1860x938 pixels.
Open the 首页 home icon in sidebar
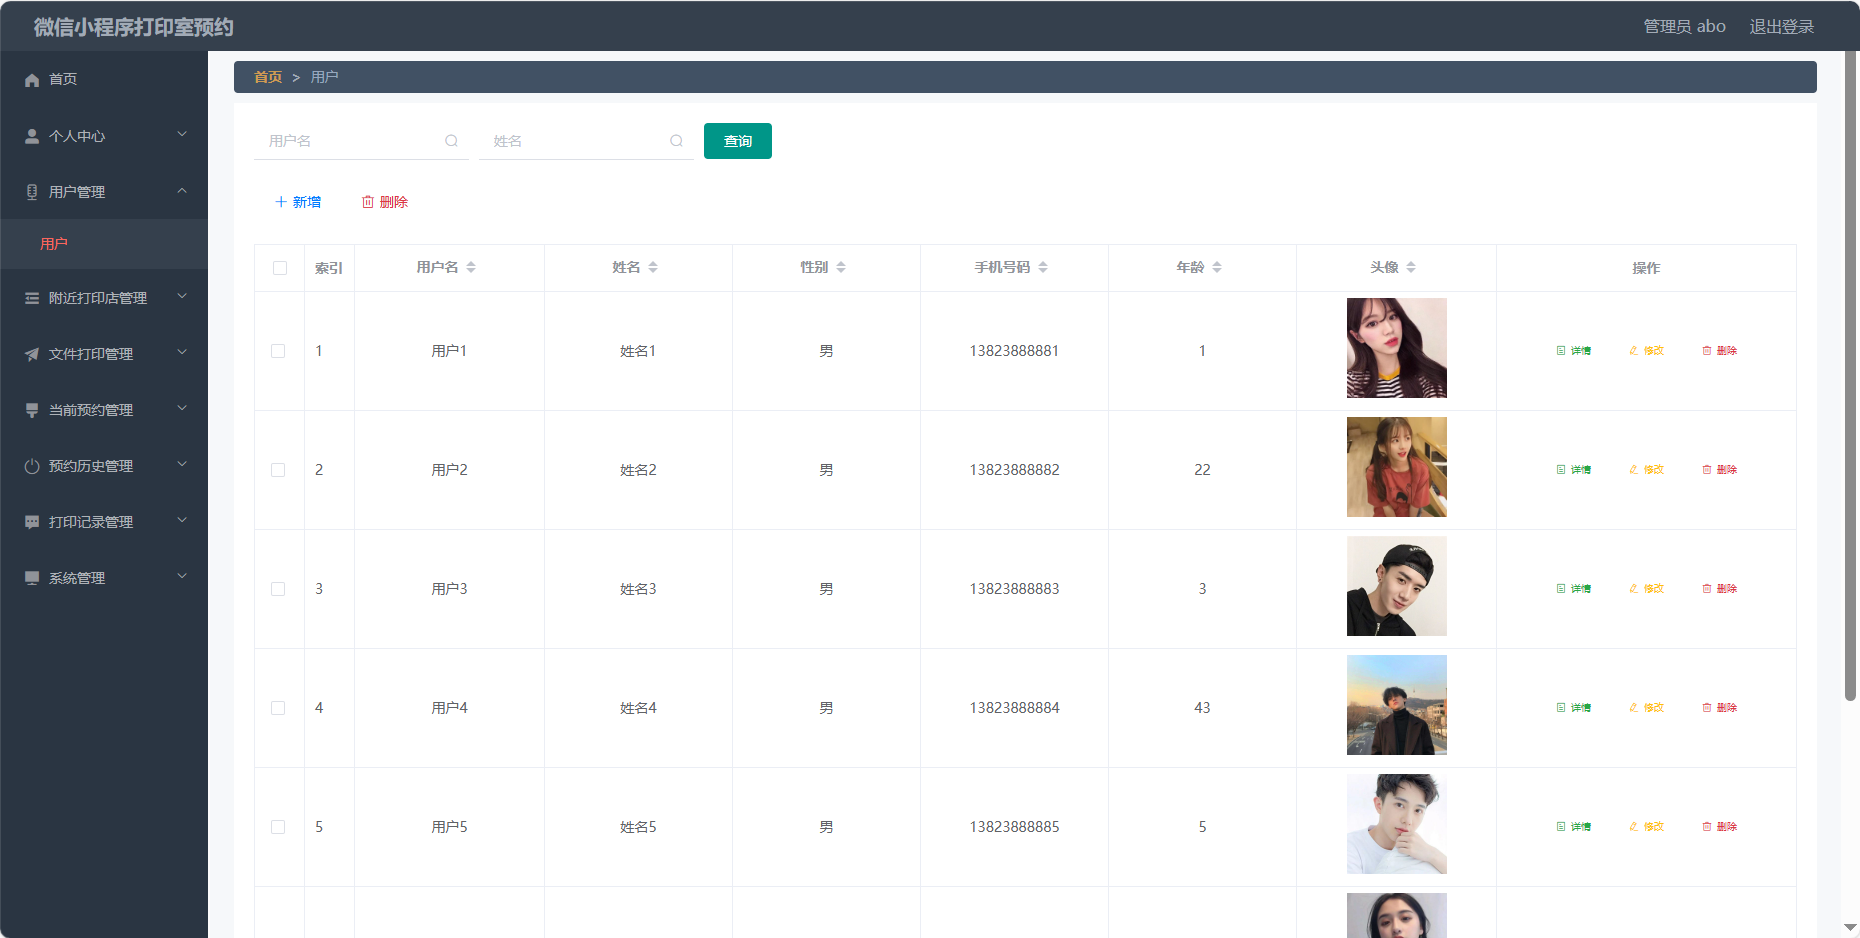32,80
